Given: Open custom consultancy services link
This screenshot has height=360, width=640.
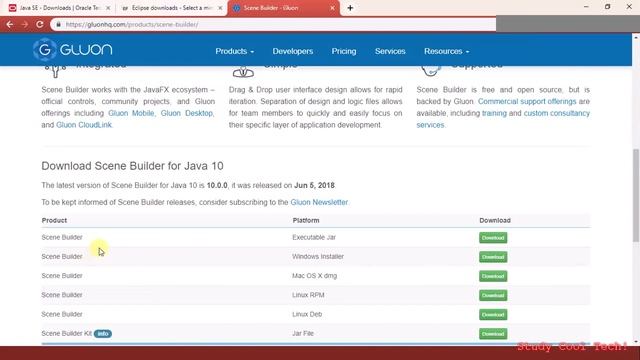Looking at the screenshot, I should pos(557,113).
